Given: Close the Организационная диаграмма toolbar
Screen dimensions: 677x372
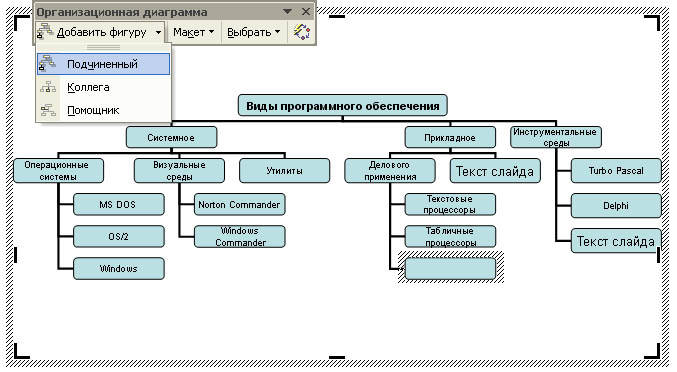Looking at the screenshot, I should pos(306,12).
